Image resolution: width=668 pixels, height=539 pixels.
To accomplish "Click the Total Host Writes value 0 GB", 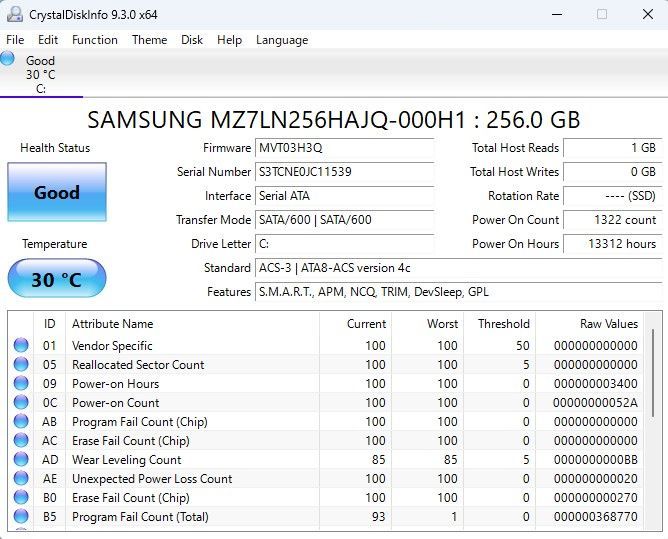I will coord(613,172).
